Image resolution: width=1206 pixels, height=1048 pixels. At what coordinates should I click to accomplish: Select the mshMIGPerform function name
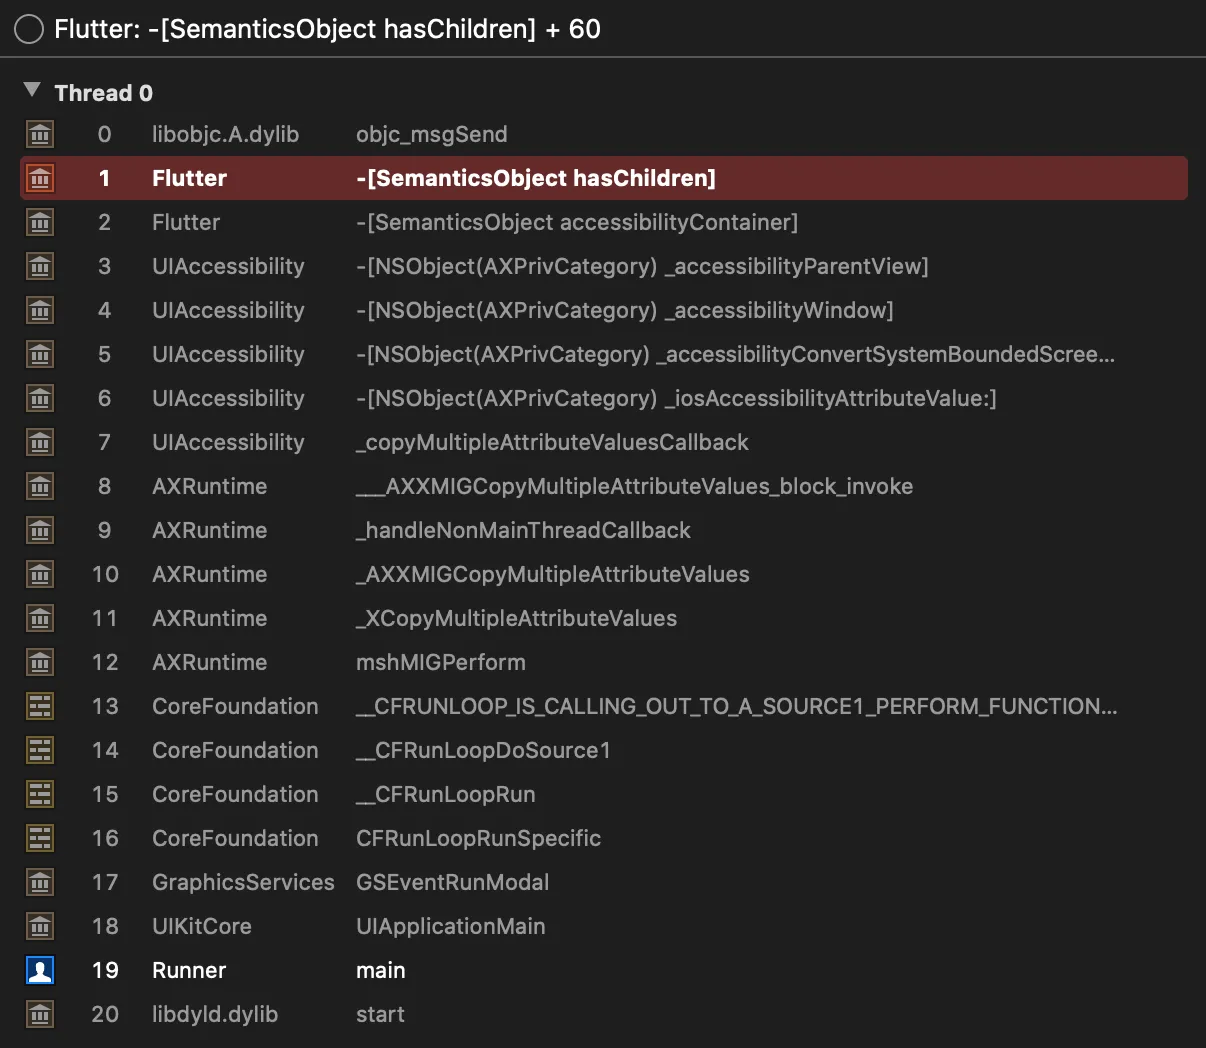pyautogui.click(x=441, y=663)
